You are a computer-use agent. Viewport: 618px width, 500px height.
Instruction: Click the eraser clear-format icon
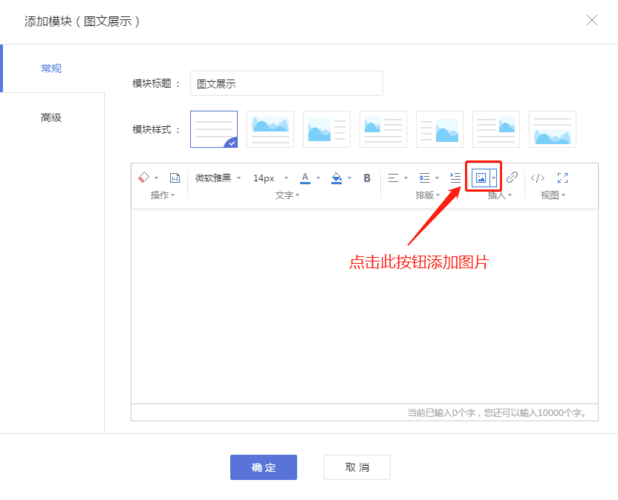(x=144, y=178)
